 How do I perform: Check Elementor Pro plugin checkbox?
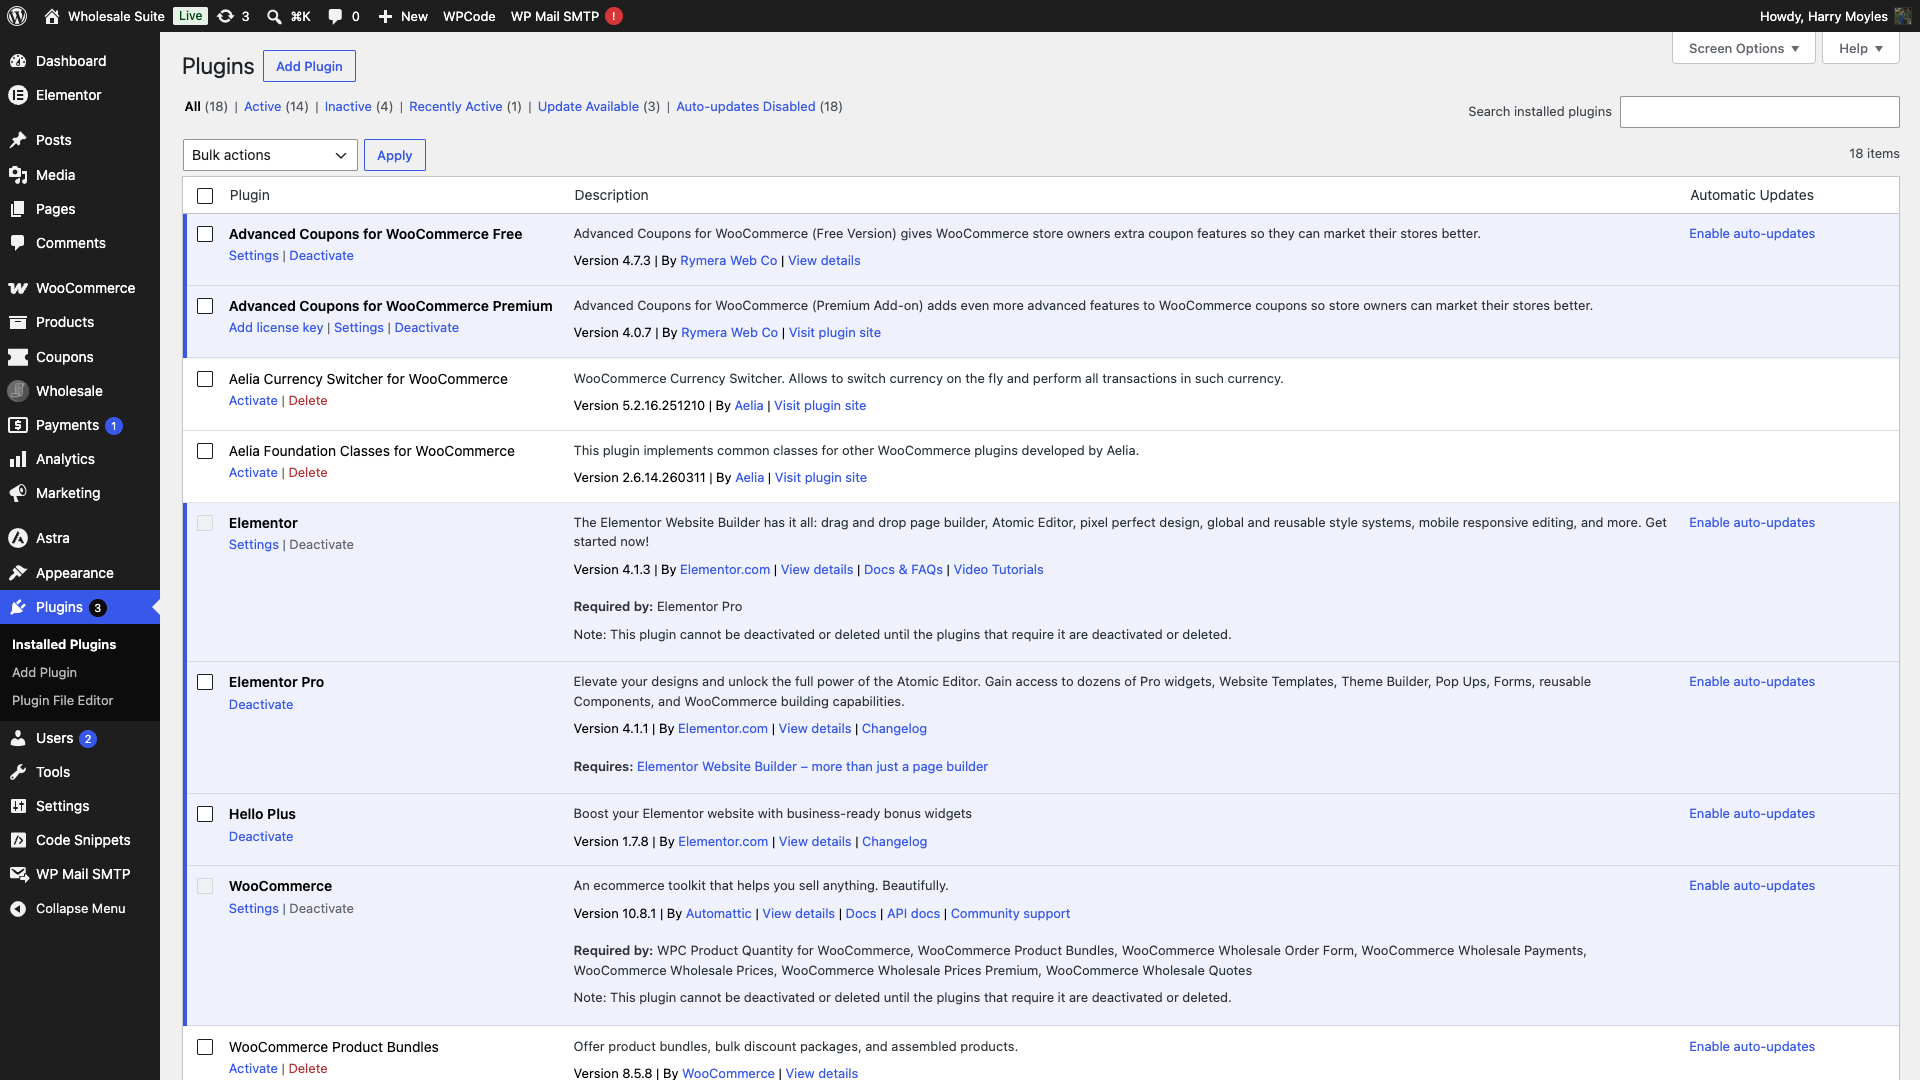pos(205,682)
